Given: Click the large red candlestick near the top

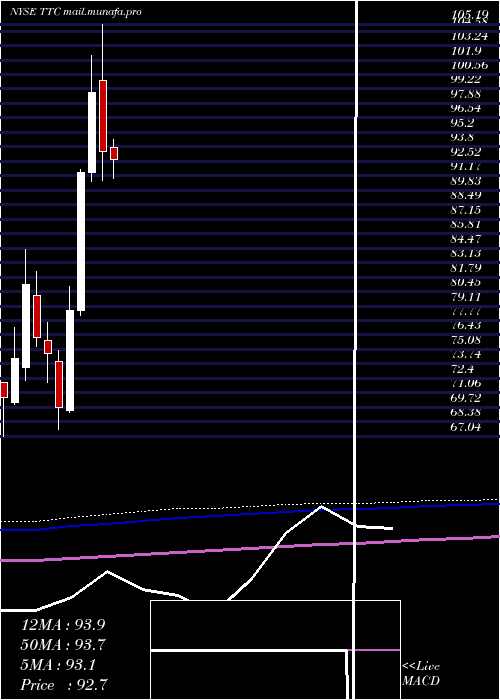Looking at the screenshot, I should click(x=103, y=116).
